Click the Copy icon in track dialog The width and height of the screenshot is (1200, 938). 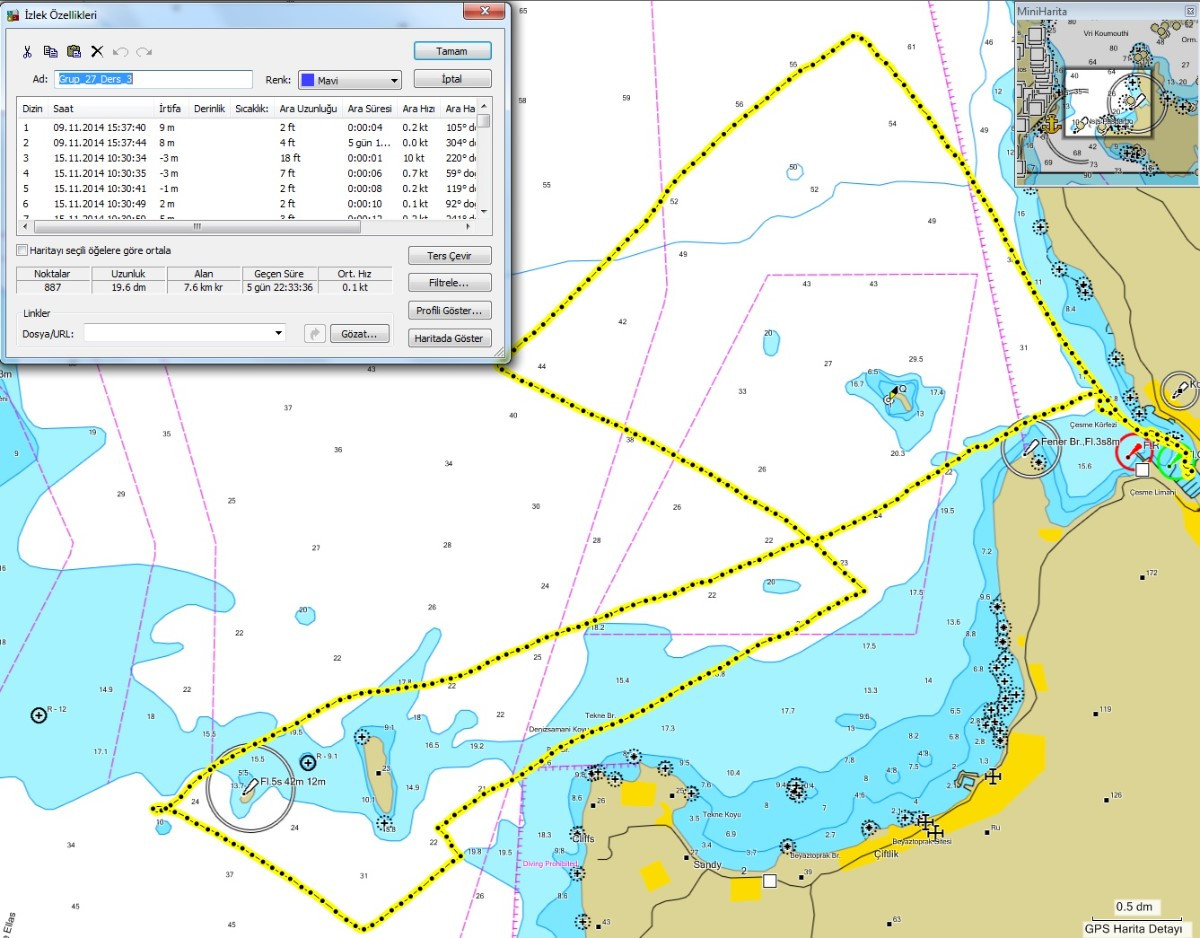pyautogui.click(x=51, y=51)
